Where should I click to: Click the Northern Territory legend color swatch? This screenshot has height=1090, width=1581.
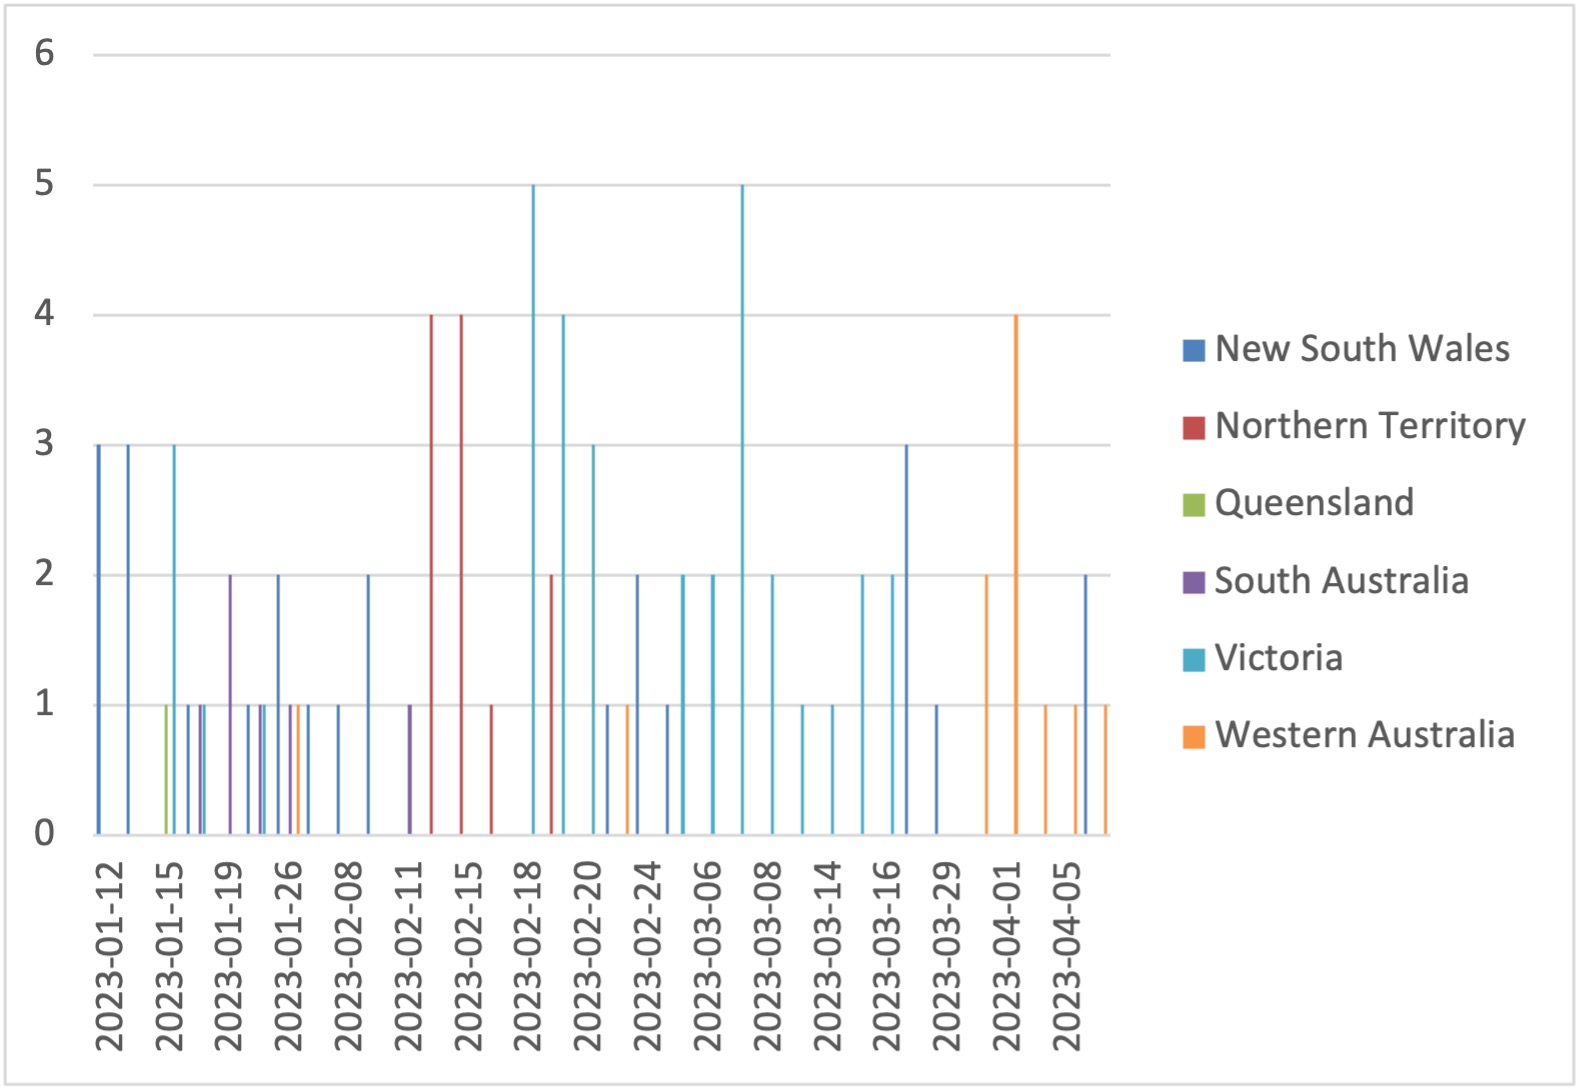1193,428
